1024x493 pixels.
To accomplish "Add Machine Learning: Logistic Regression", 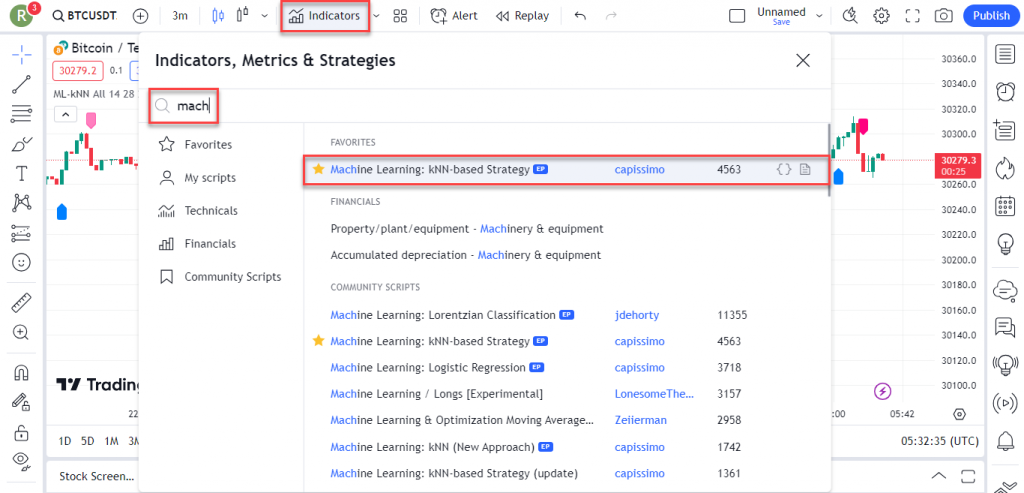I will click(428, 368).
